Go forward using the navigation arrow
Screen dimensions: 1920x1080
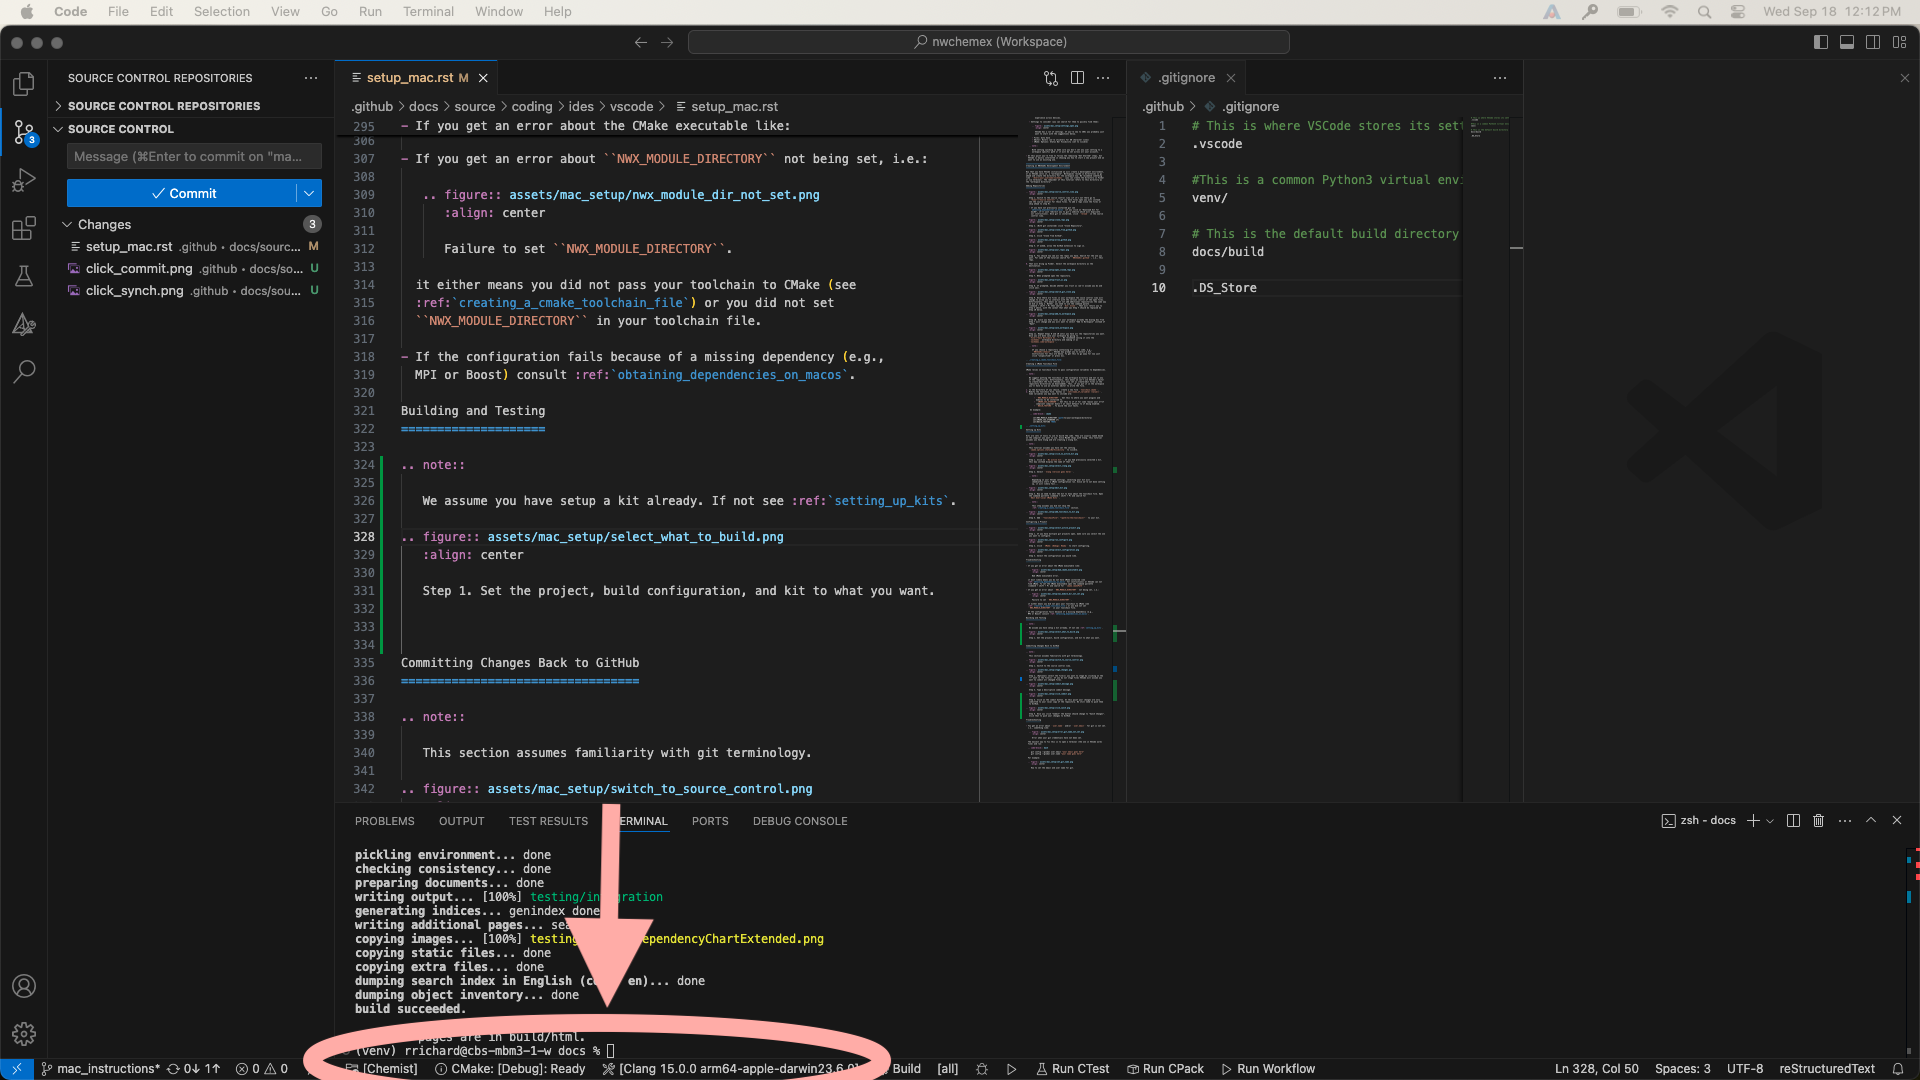(667, 42)
